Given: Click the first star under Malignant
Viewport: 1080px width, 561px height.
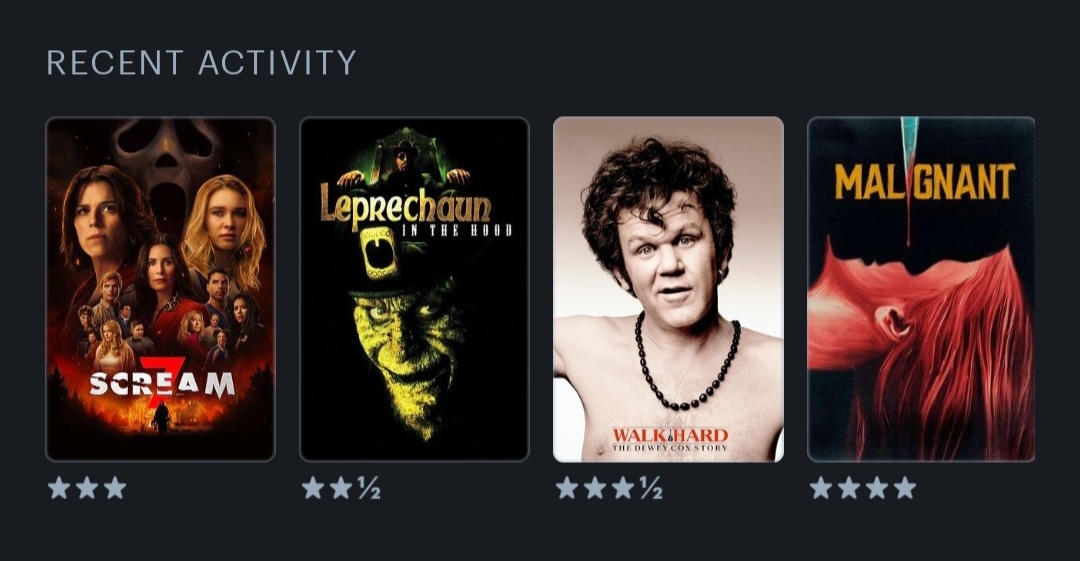Looking at the screenshot, I should pos(821,488).
